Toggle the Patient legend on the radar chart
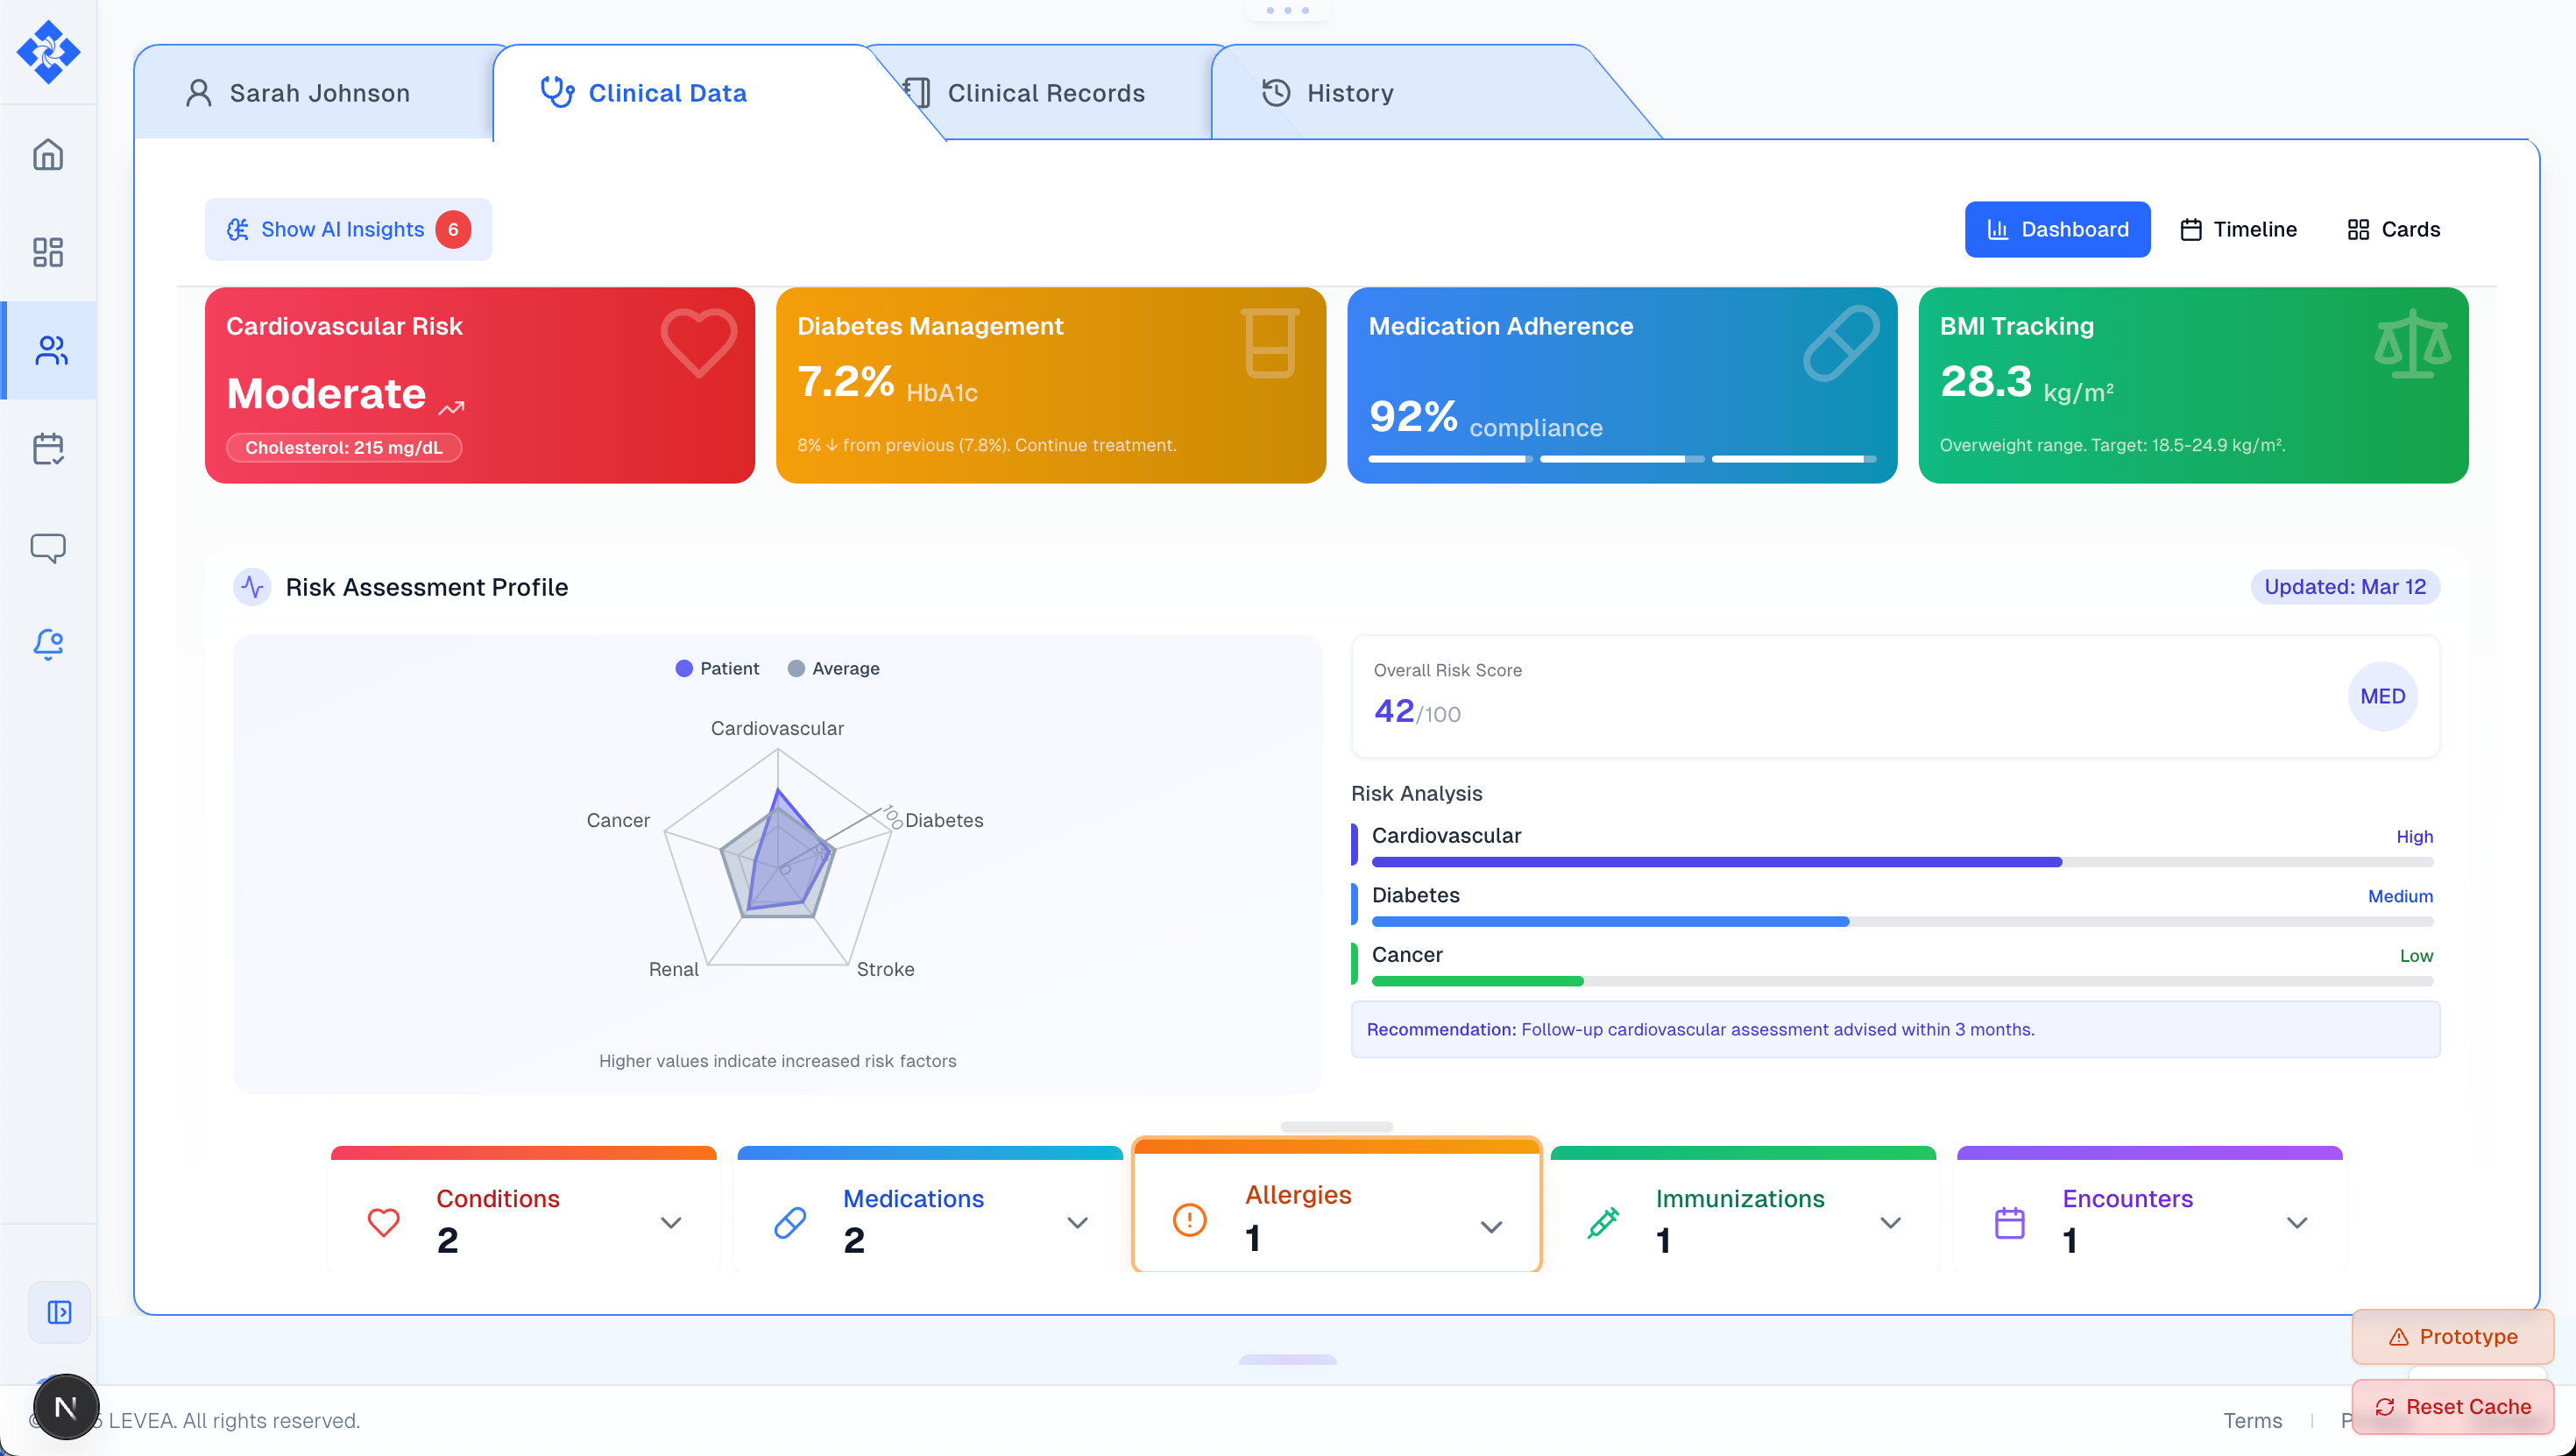This screenshot has width=2576, height=1456. point(717,668)
